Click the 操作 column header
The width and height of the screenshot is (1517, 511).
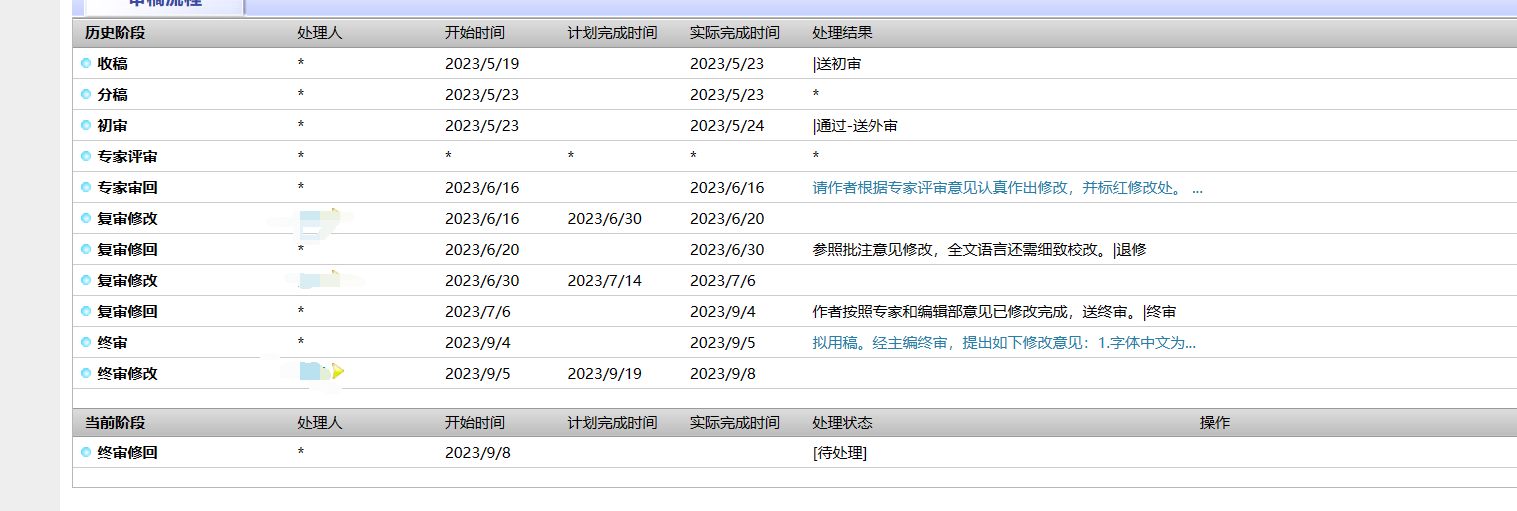click(1214, 423)
